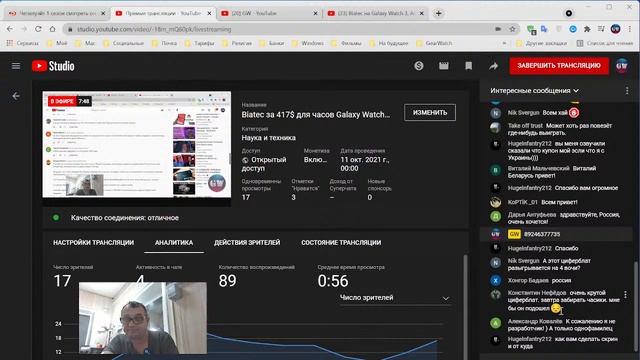Click stream title Biatec за 417$
The height and width of the screenshot is (360, 640).
(x=316, y=115)
